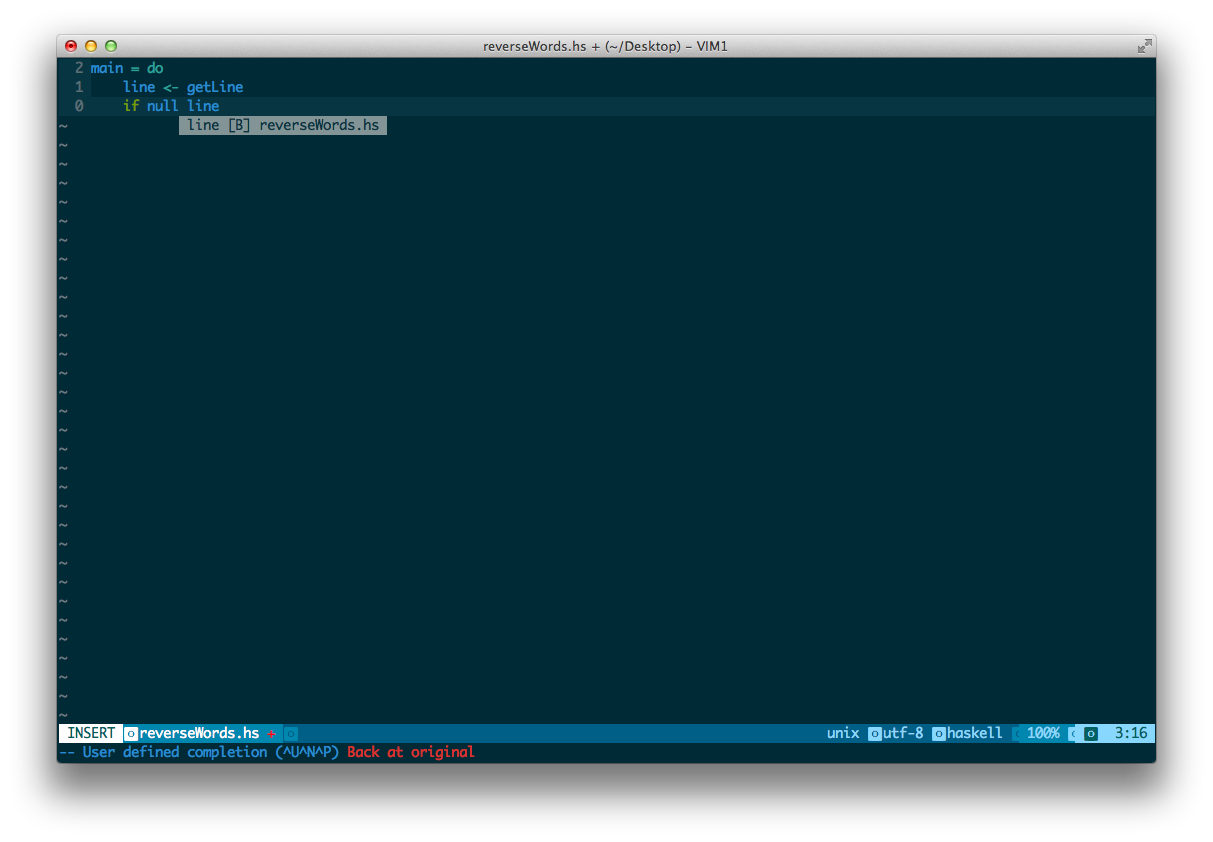Click the 'line' variable before '<-'
This screenshot has height=842, width=1213.
coord(139,87)
